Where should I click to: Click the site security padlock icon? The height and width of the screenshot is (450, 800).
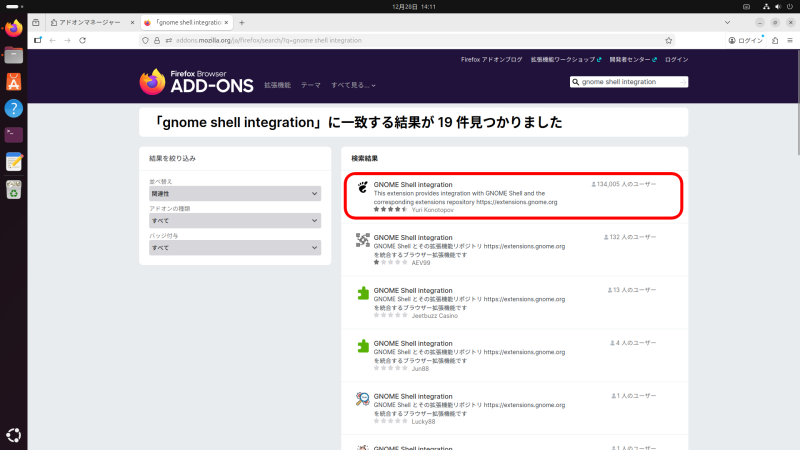157,40
